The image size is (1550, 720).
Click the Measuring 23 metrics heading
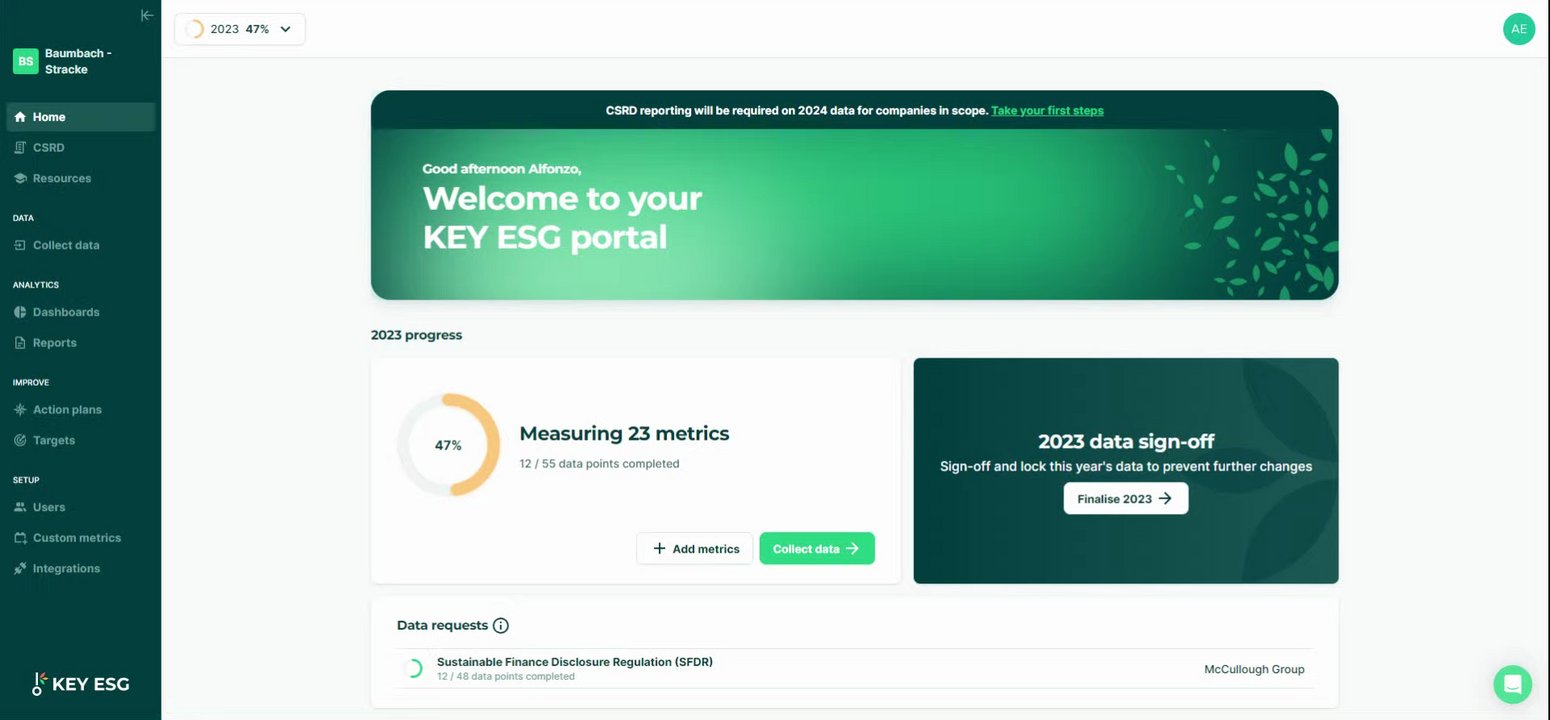click(x=624, y=433)
